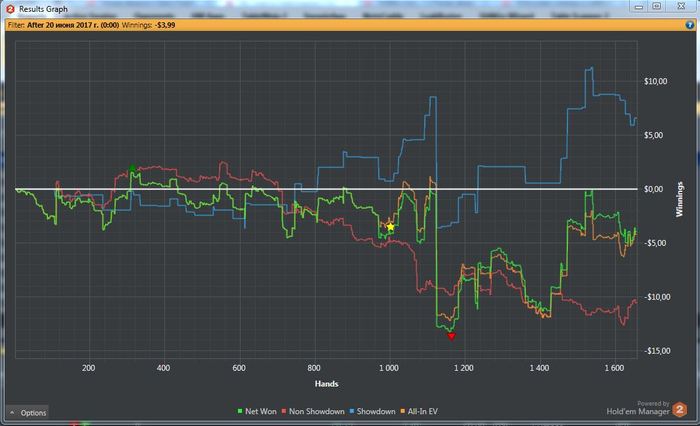This screenshot has height=426, width=700.
Task: Click the $5,00 axis label
Action: click(653, 135)
